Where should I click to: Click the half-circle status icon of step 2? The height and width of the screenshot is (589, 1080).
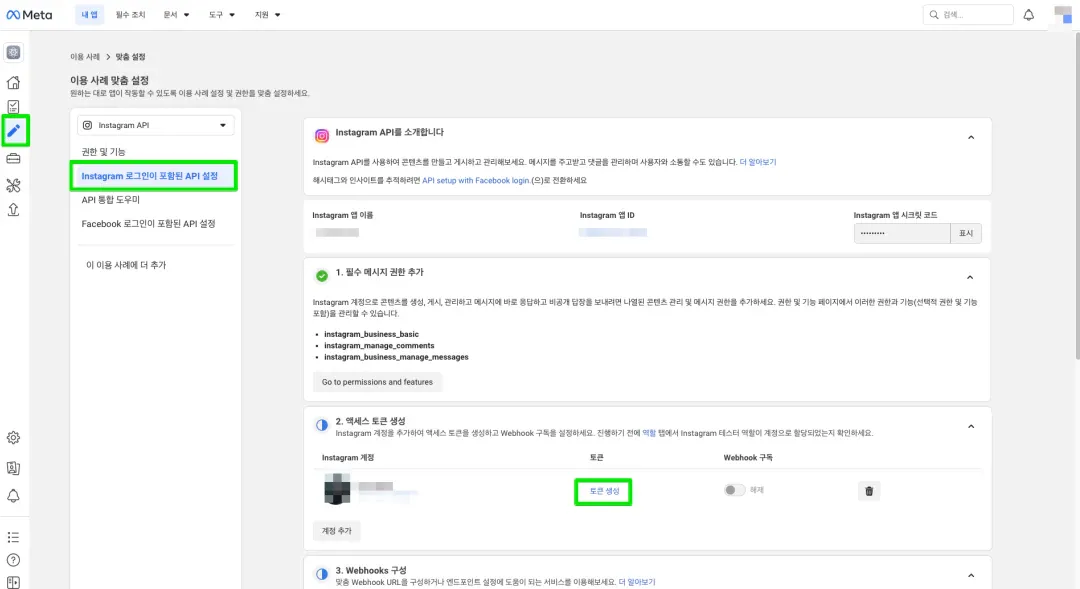point(322,425)
